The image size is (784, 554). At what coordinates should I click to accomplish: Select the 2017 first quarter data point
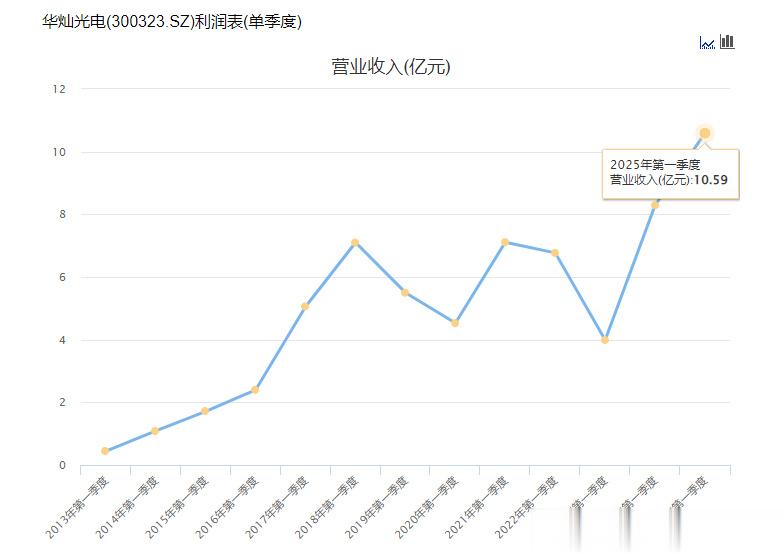pyautogui.click(x=305, y=306)
